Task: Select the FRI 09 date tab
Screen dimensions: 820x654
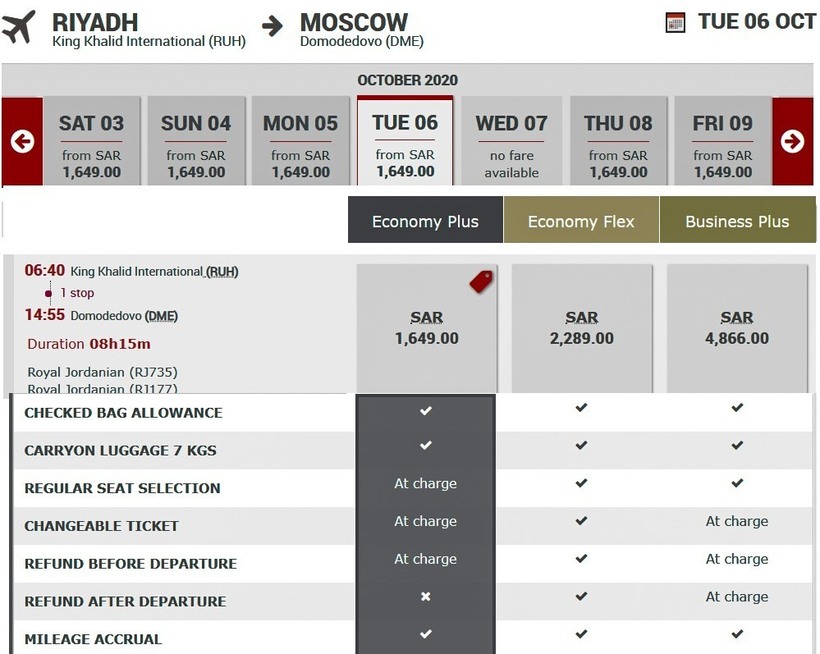Action: (x=722, y=141)
